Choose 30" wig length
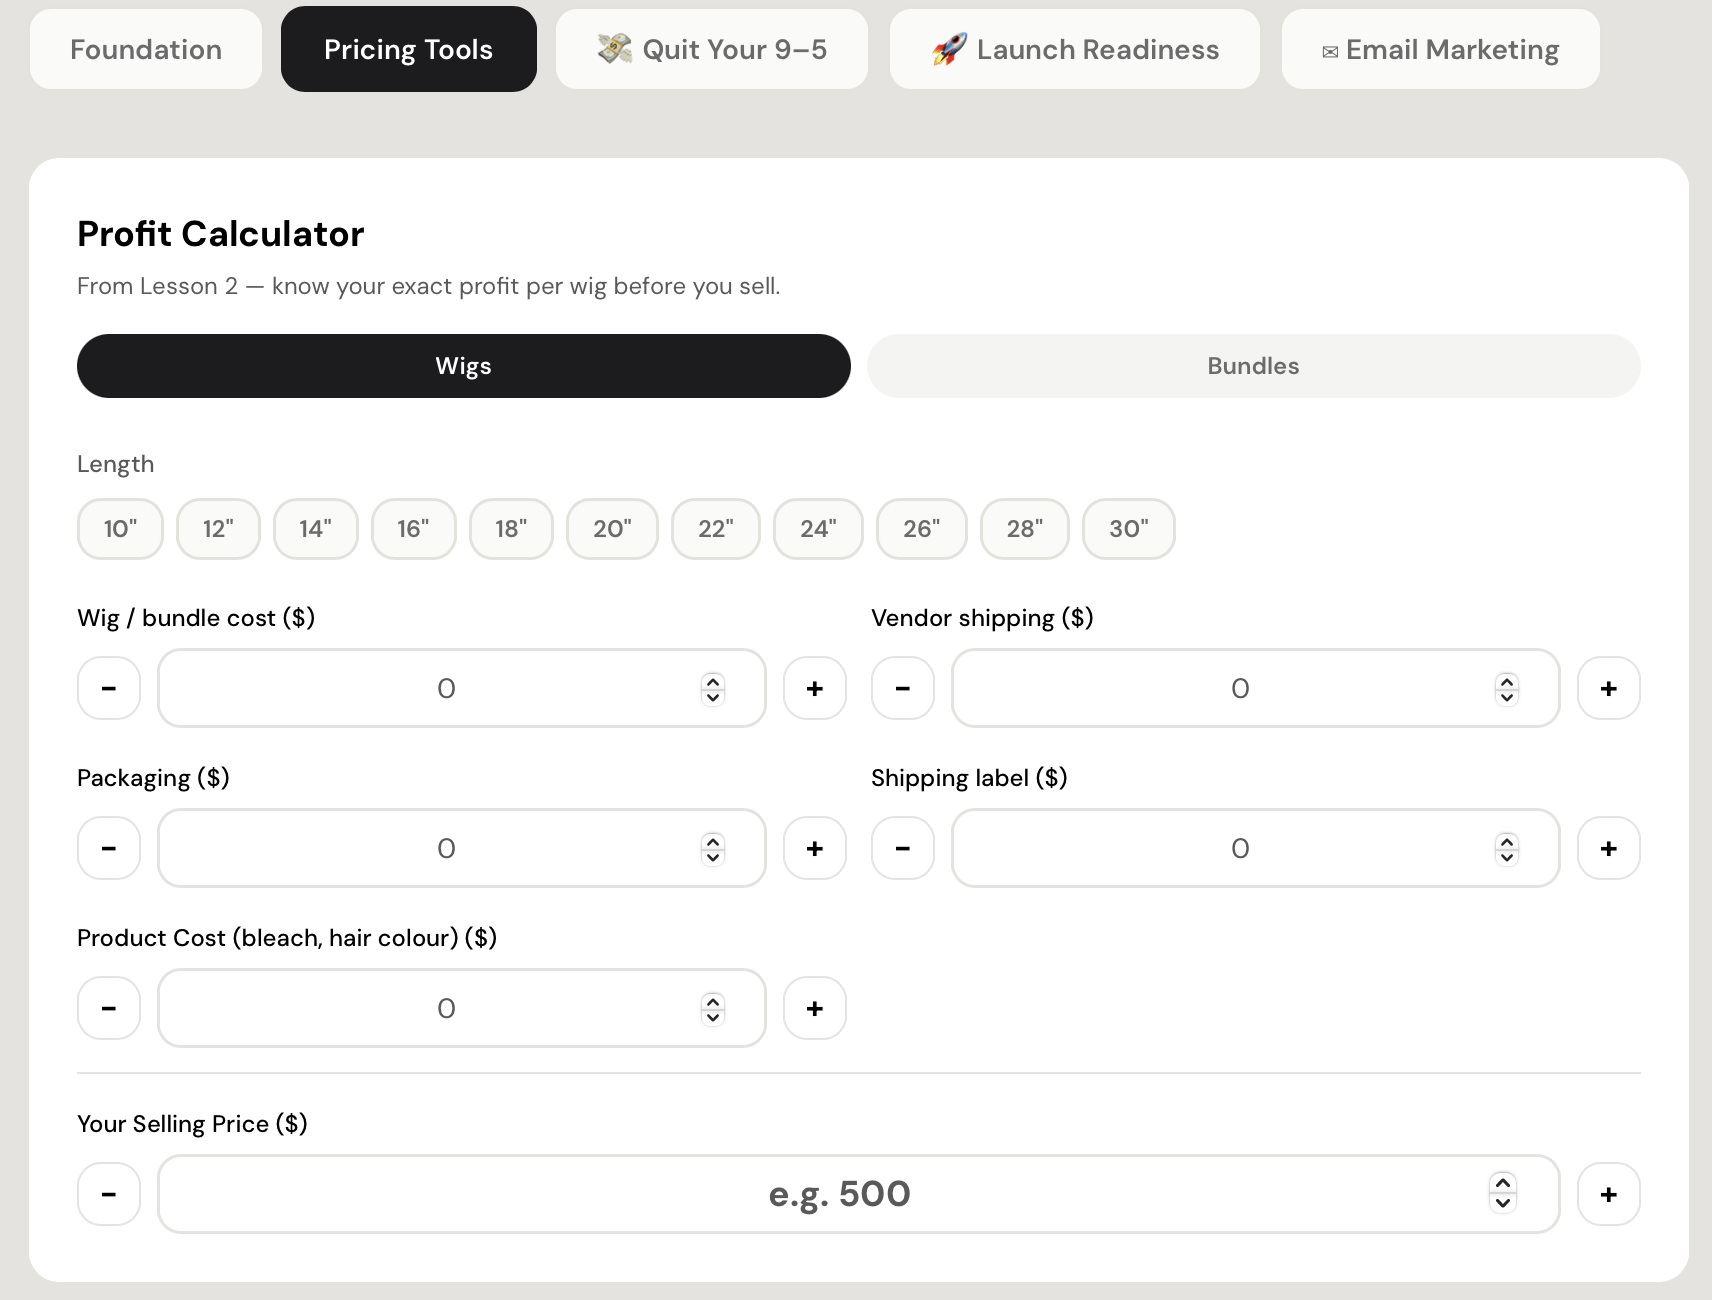The height and width of the screenshot is (1300, 1712). coord(1129,529)
